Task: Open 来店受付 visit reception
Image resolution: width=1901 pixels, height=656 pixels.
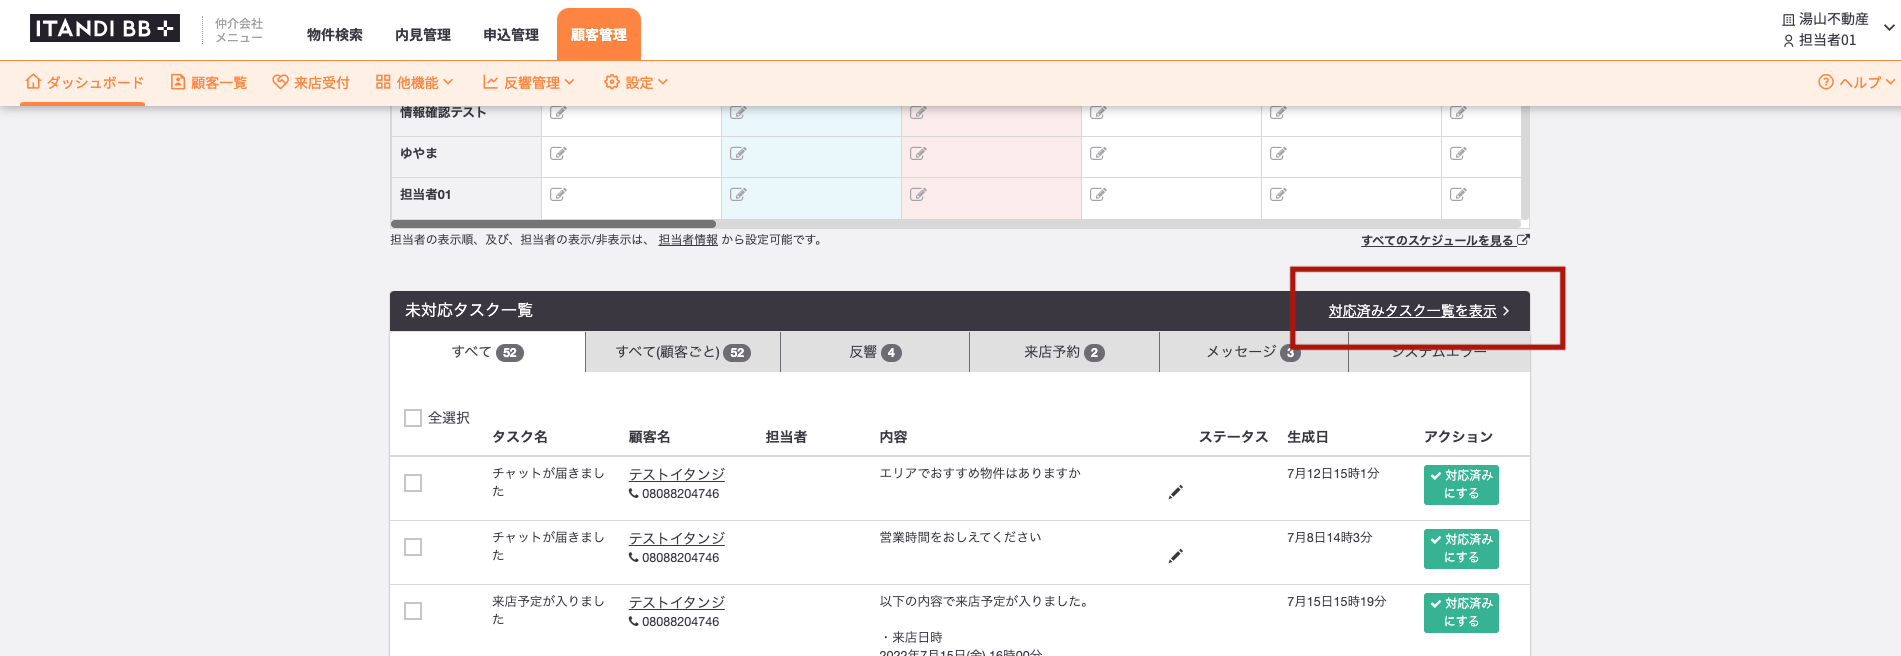Action: 311,82
